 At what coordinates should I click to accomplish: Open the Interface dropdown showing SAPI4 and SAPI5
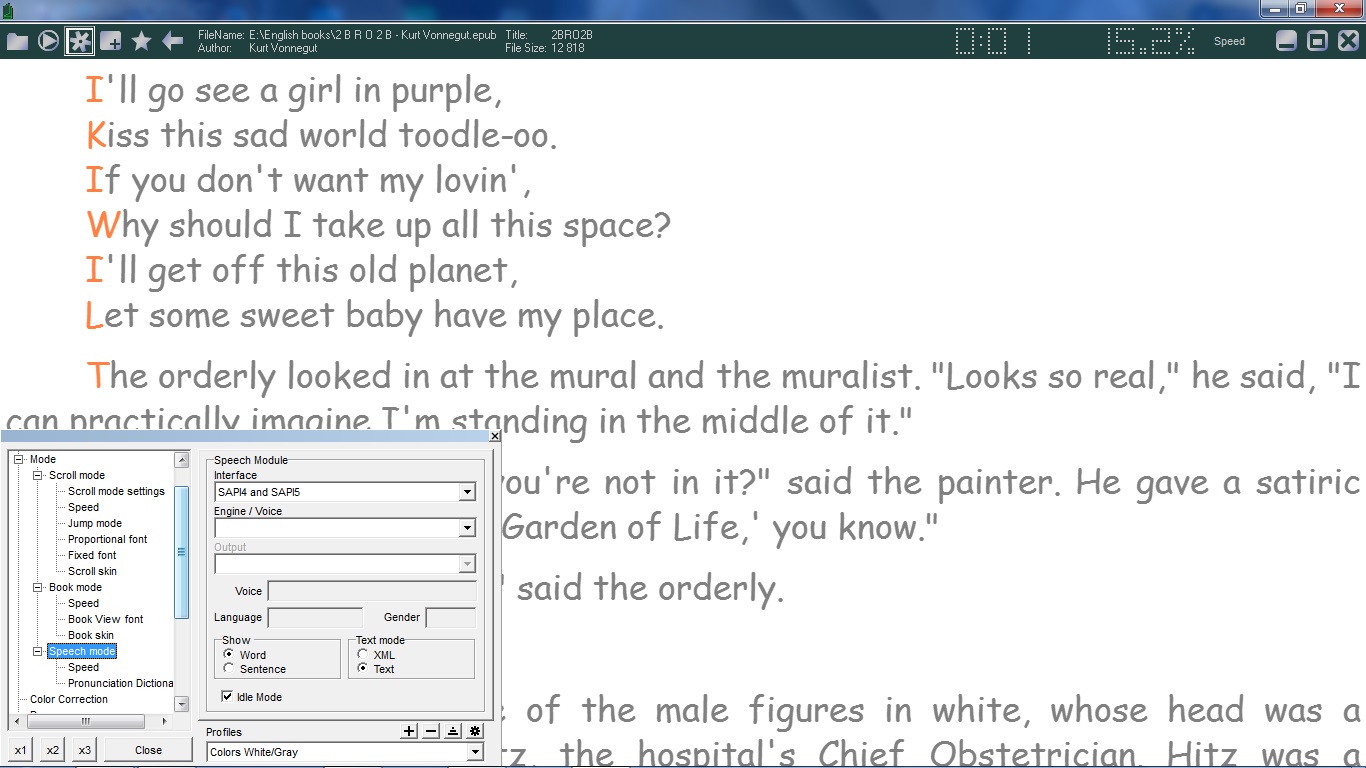467,492
